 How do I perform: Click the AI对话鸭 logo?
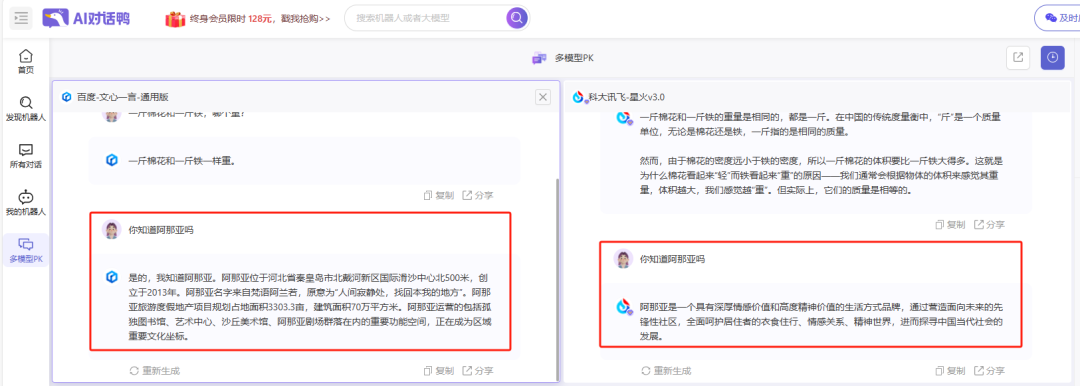tap(85, 18)
